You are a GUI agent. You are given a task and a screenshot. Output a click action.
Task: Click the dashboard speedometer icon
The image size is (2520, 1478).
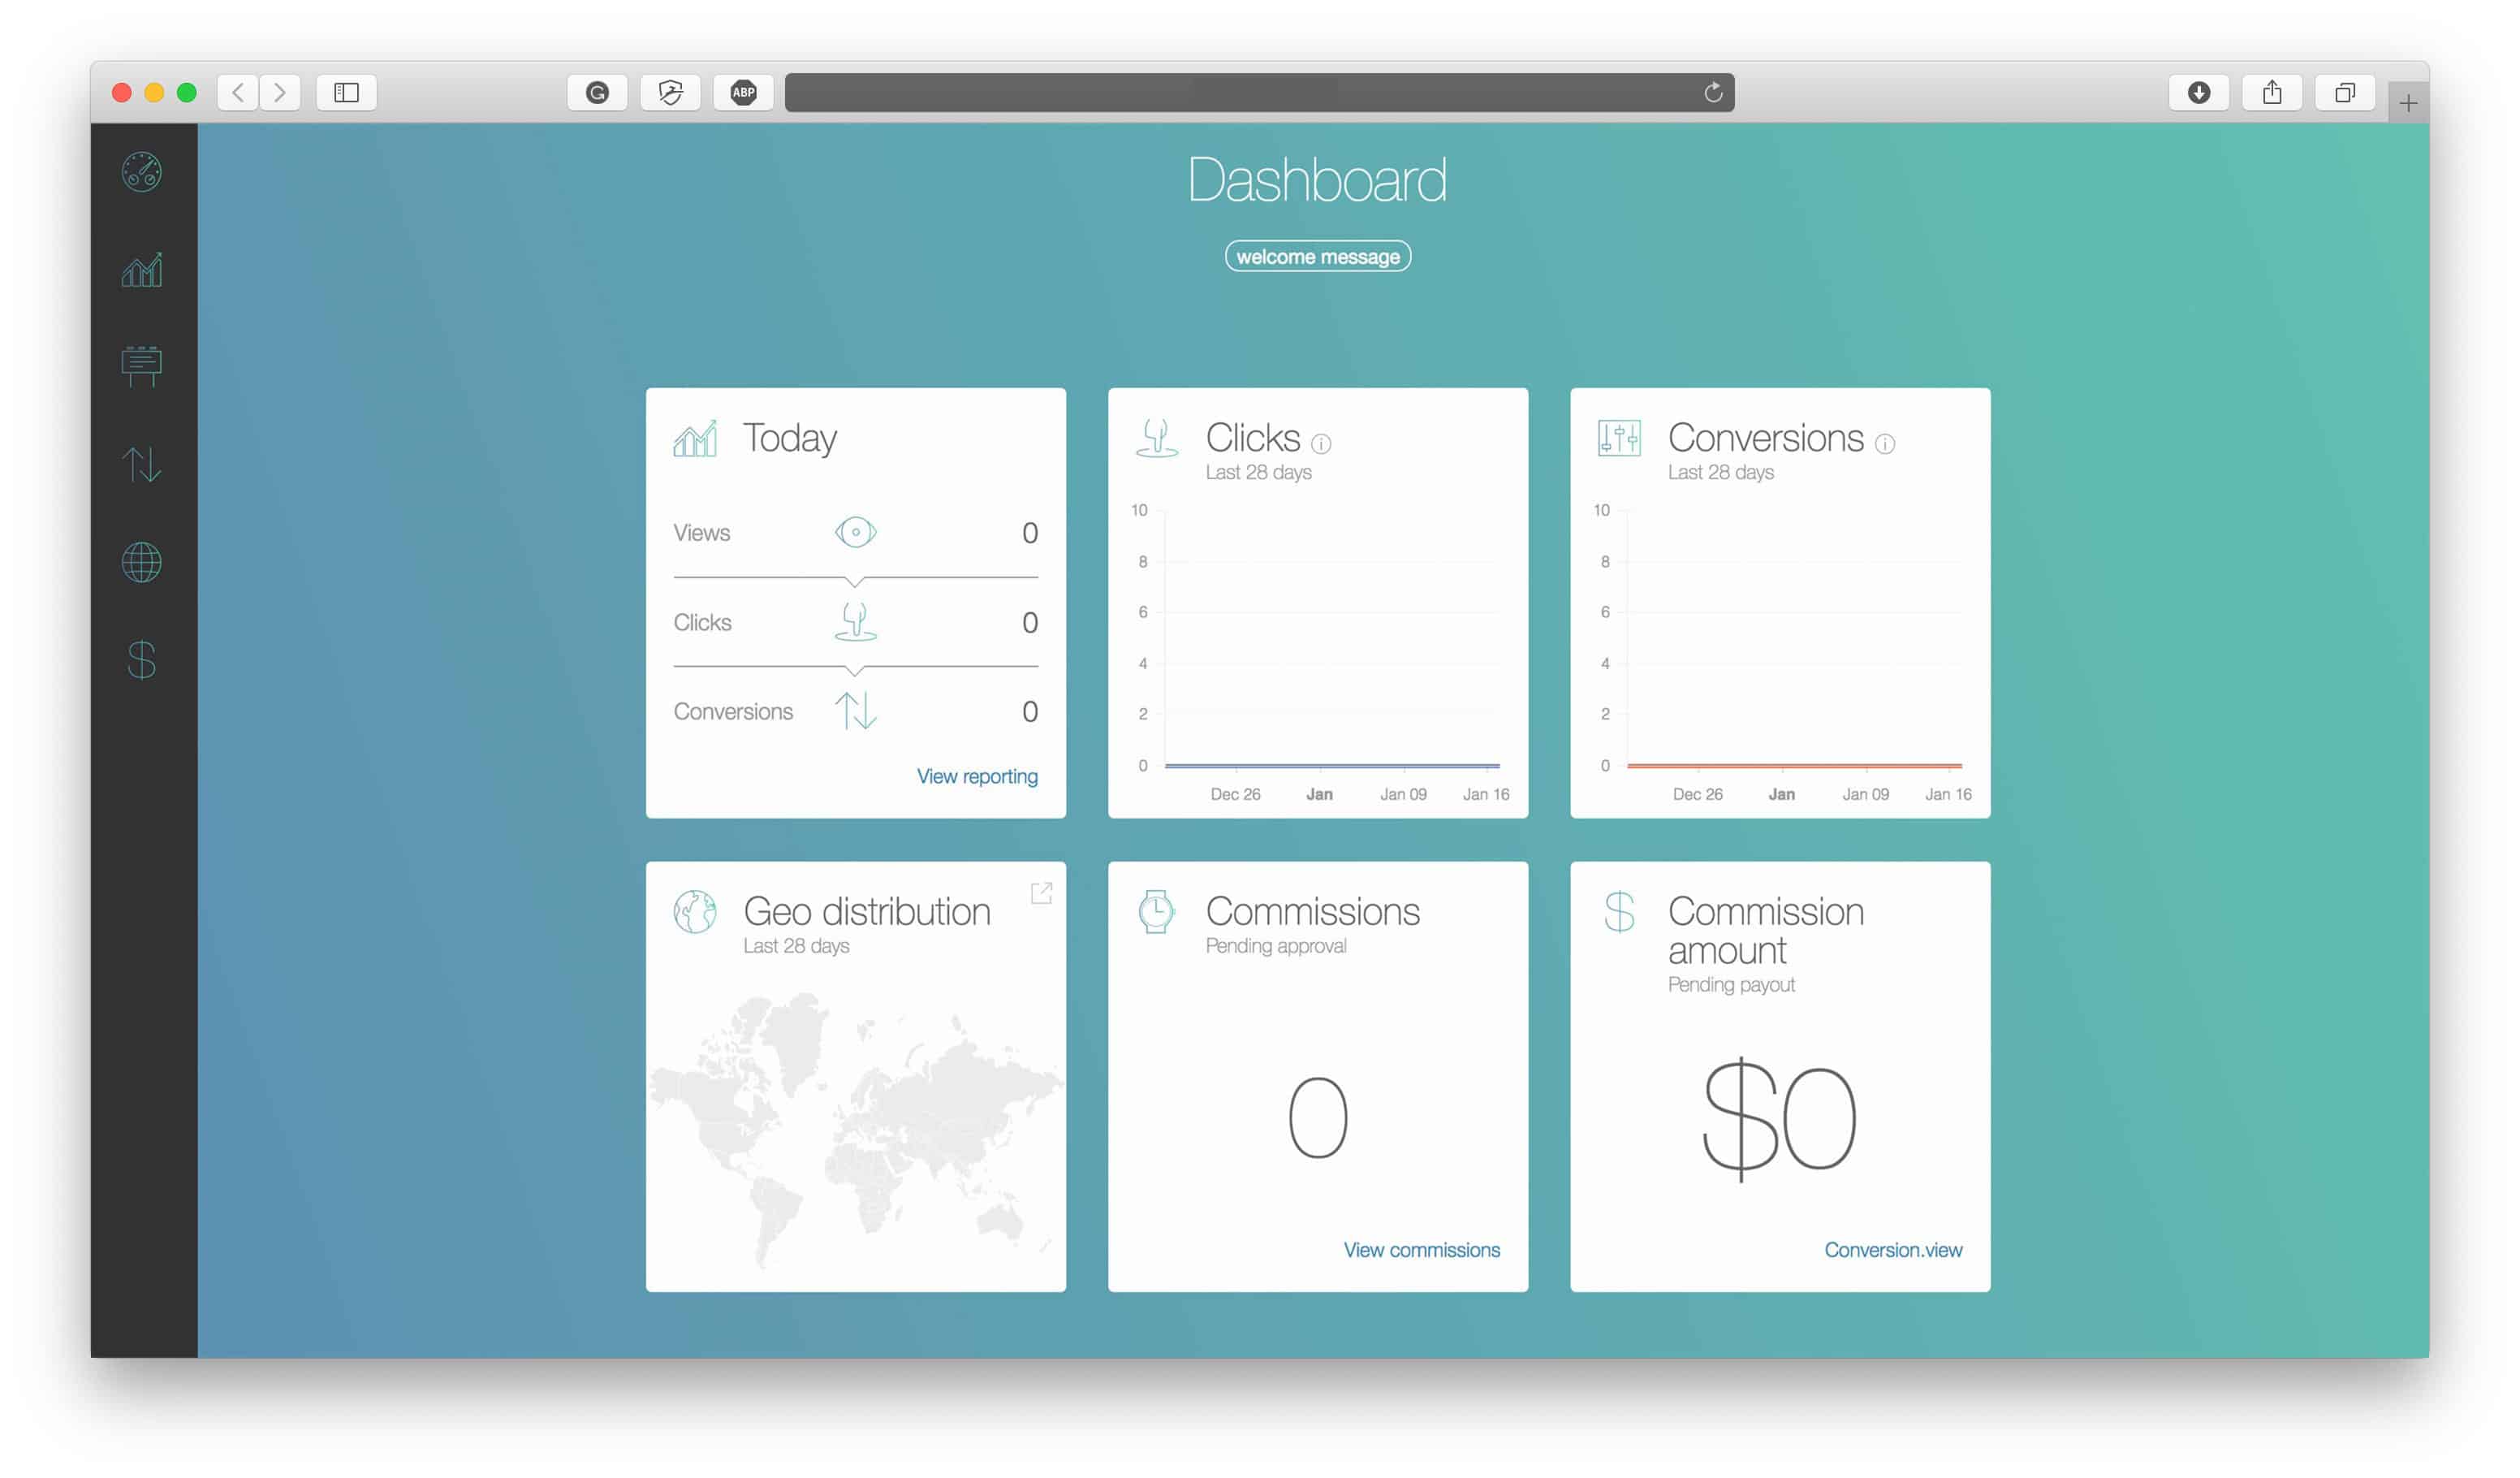(142, 171)
